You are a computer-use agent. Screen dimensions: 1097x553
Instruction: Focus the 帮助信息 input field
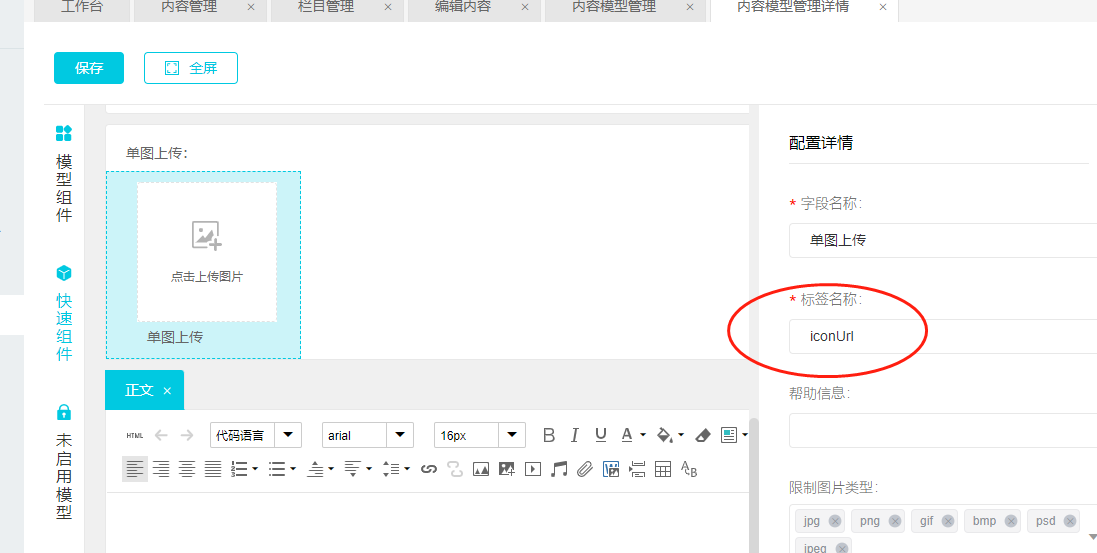(943, 430)
